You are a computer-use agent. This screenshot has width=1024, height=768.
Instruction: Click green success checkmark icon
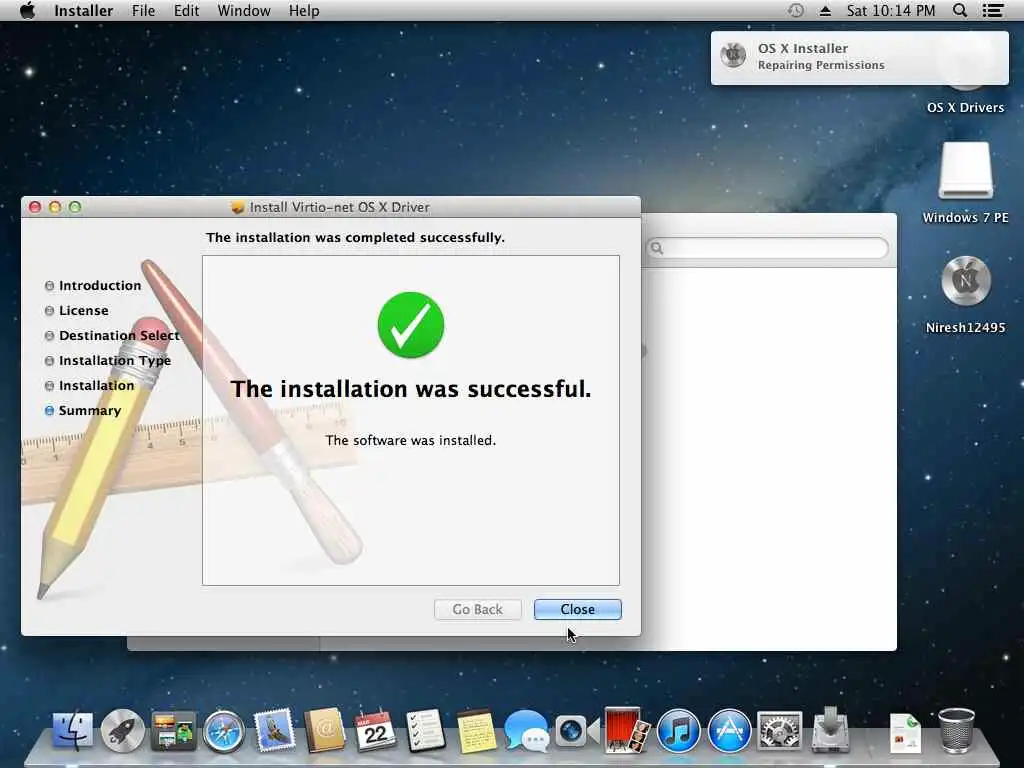[411, 325]
